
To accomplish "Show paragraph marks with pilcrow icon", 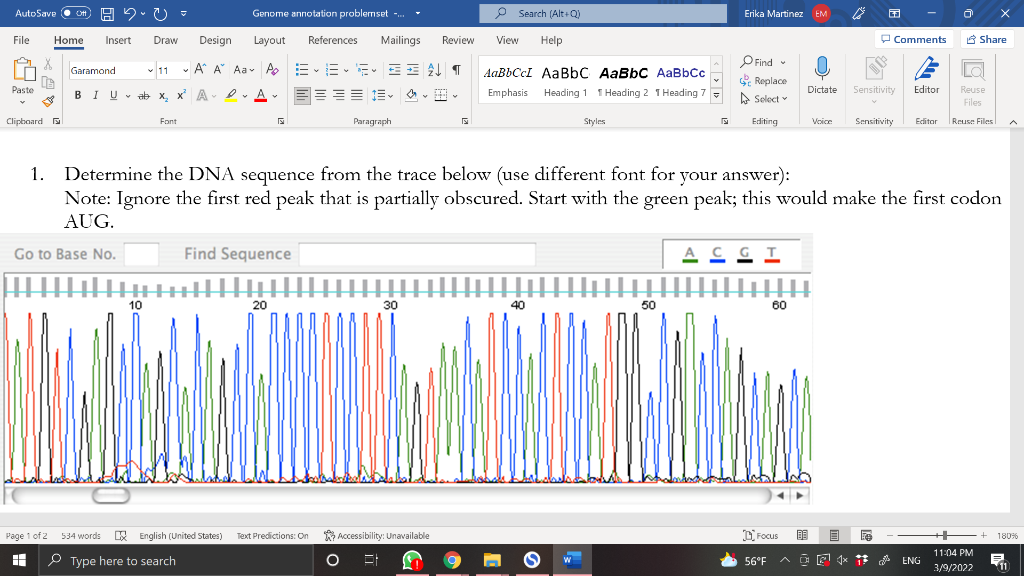I will [456, 70].
